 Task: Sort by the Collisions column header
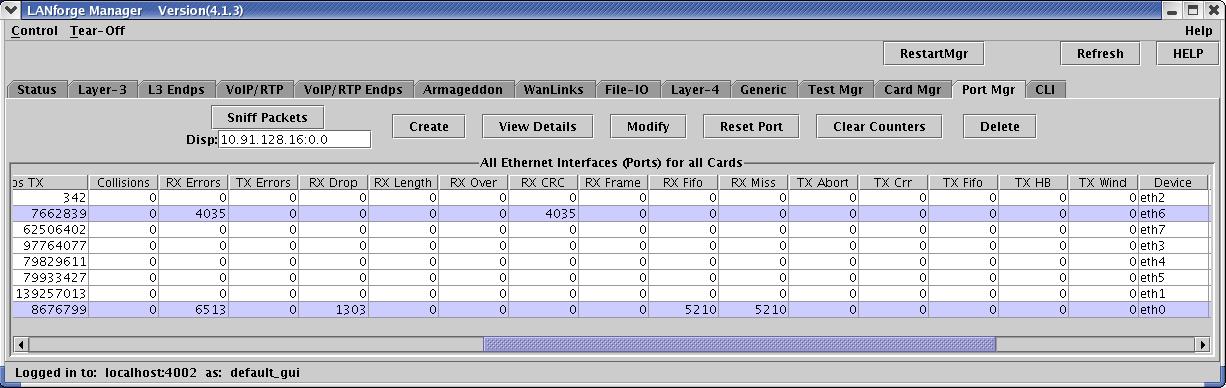(123, 182)
